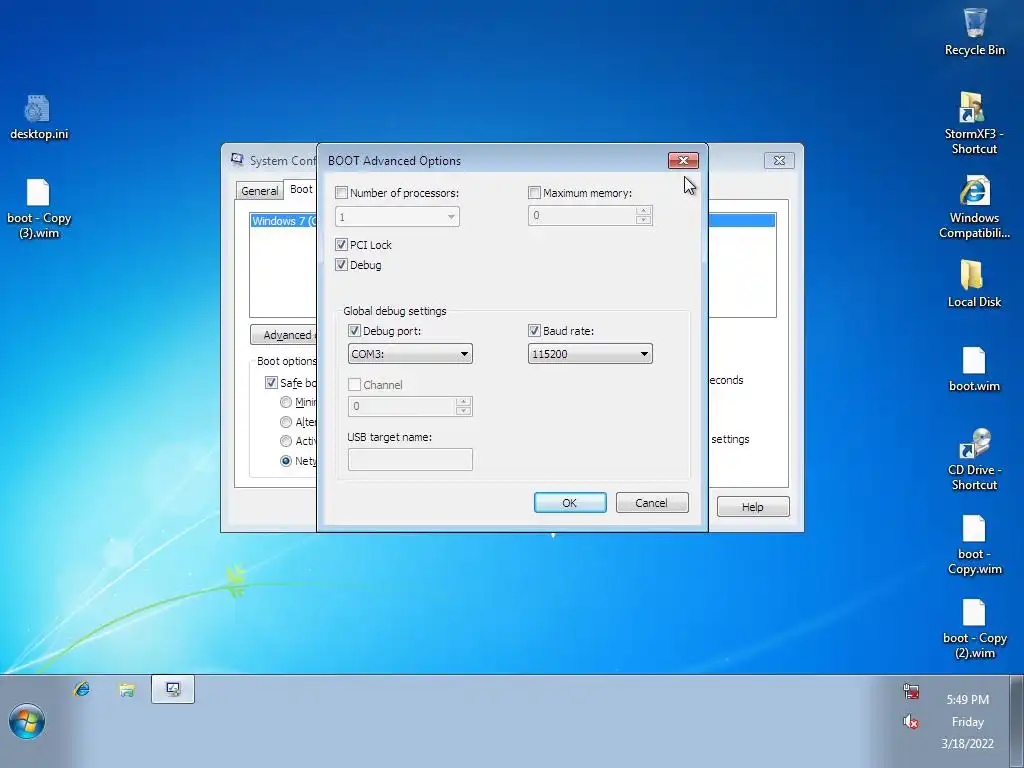Select the StormXF3 shortcut icon

974,123
